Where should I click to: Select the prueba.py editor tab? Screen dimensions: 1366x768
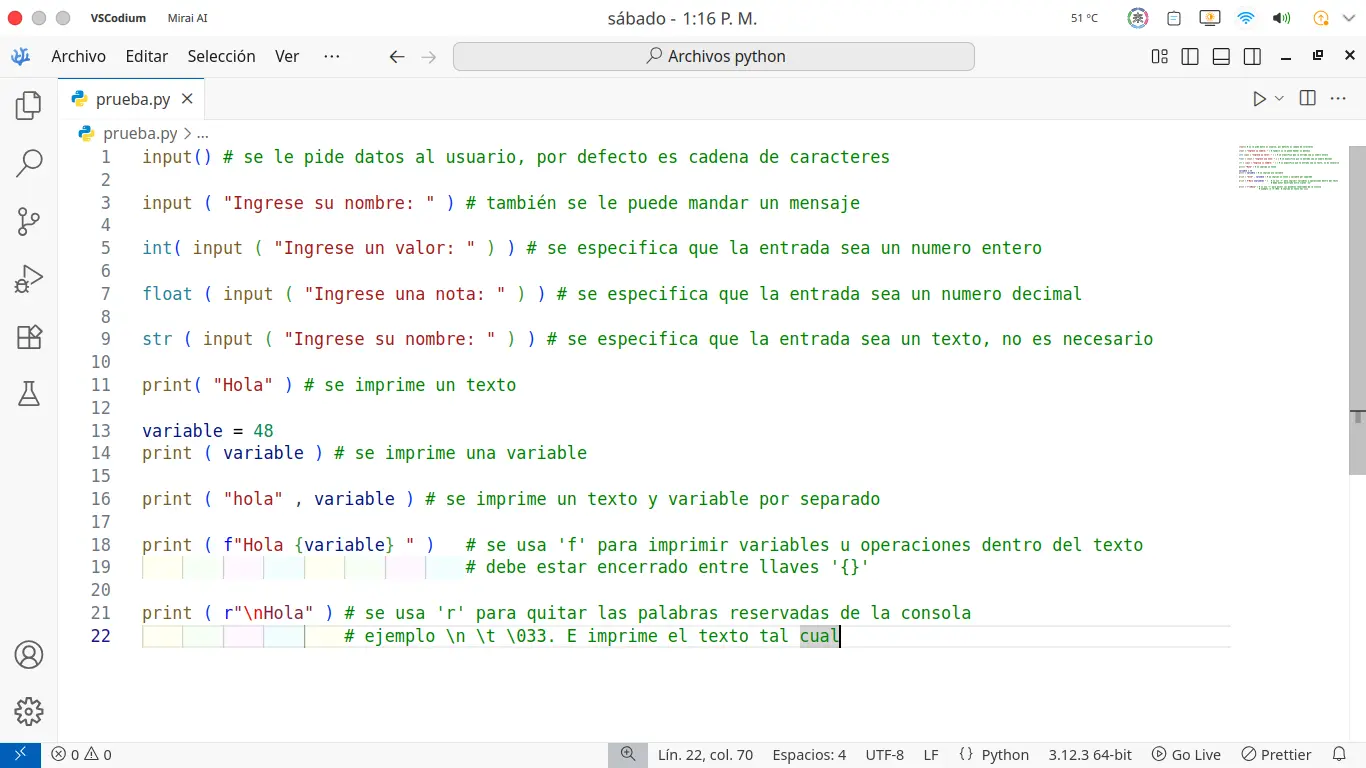(x=131, y=98)
